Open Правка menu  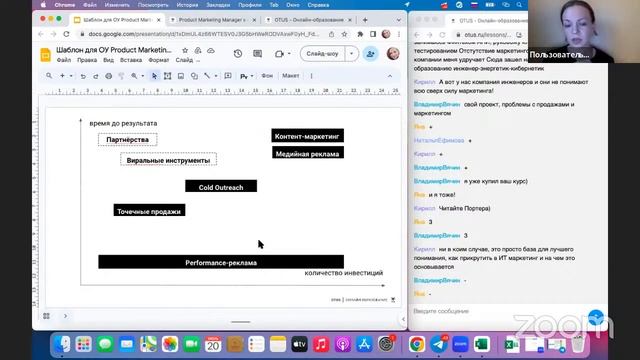[x=87, y=60]
